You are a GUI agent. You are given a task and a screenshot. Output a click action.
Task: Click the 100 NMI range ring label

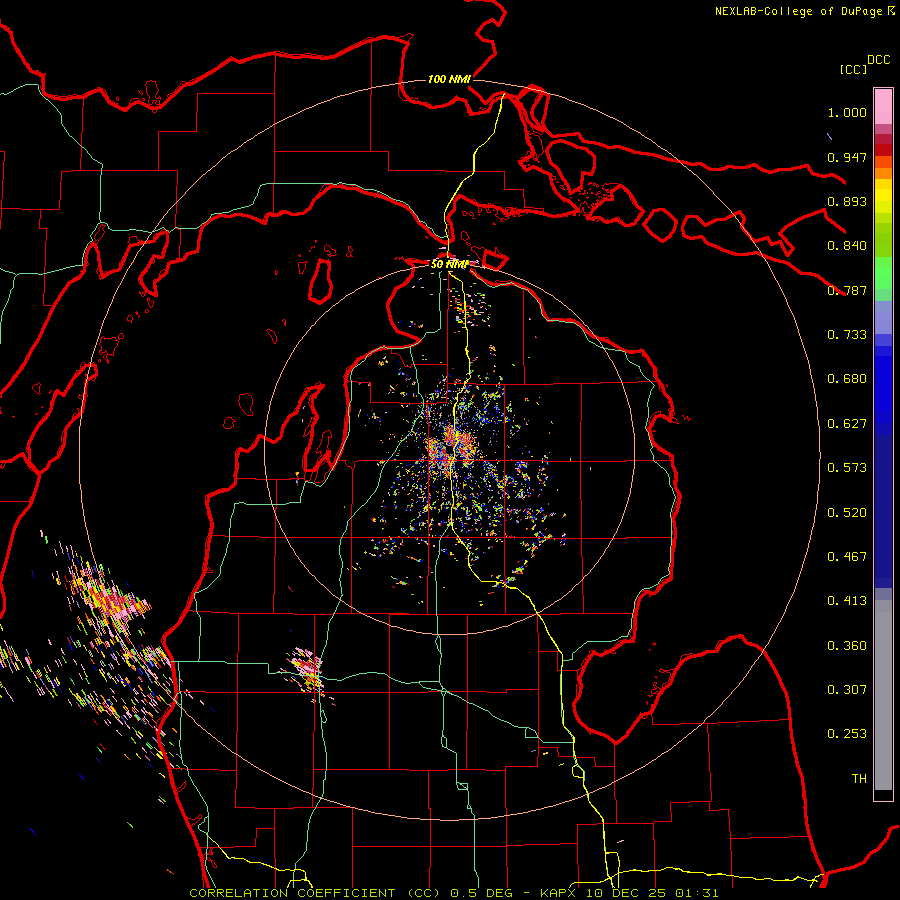449,79
